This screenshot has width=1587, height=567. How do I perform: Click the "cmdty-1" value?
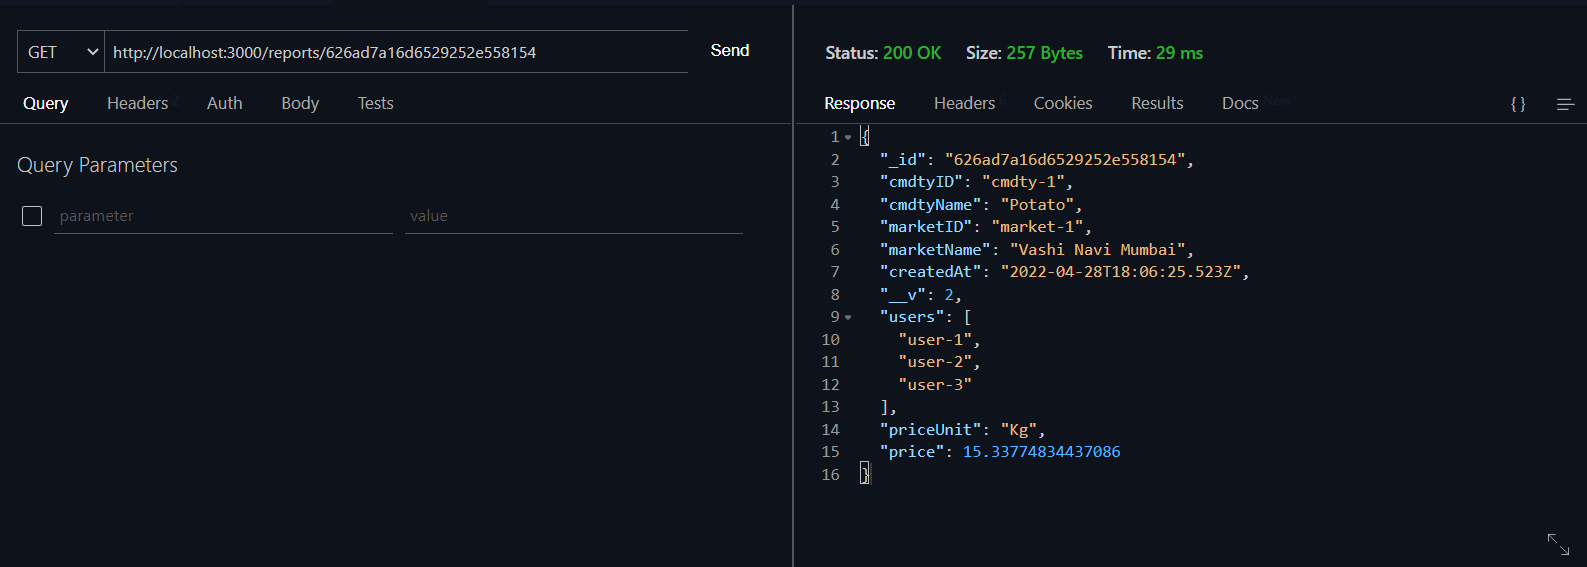[1024, 182]
